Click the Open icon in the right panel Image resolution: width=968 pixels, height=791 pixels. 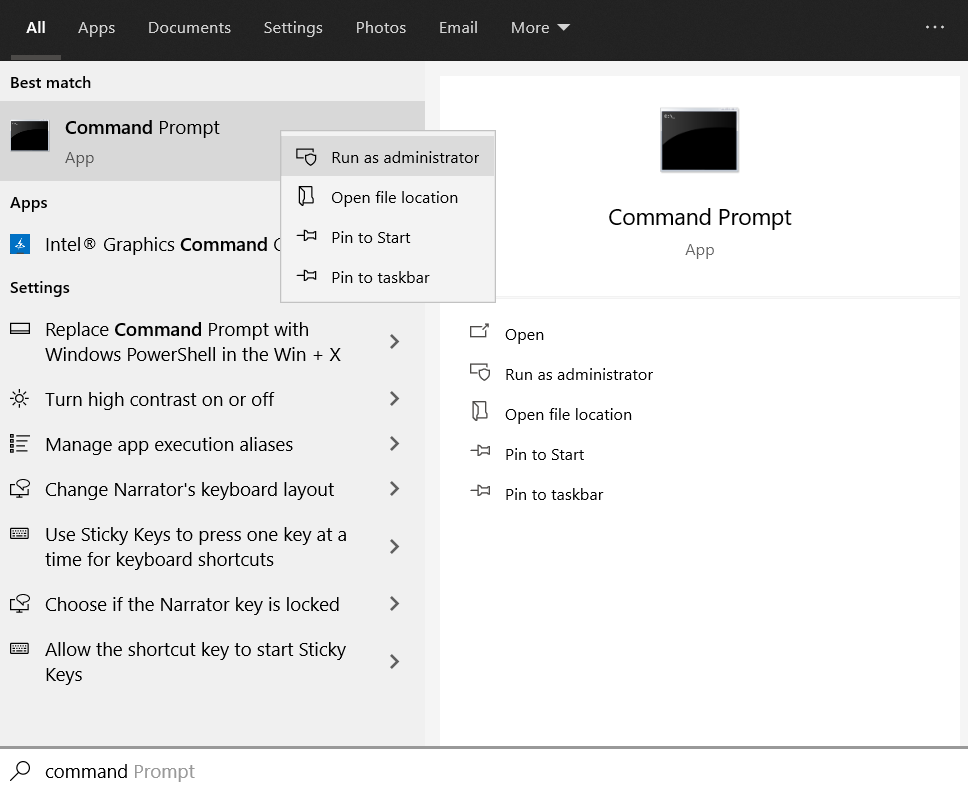(480, 333)
